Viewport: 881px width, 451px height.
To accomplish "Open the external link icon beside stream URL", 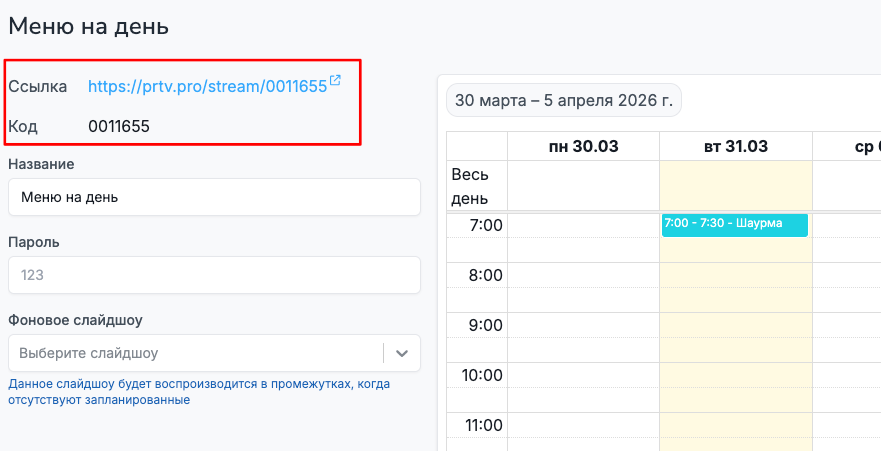I will 335,82.
